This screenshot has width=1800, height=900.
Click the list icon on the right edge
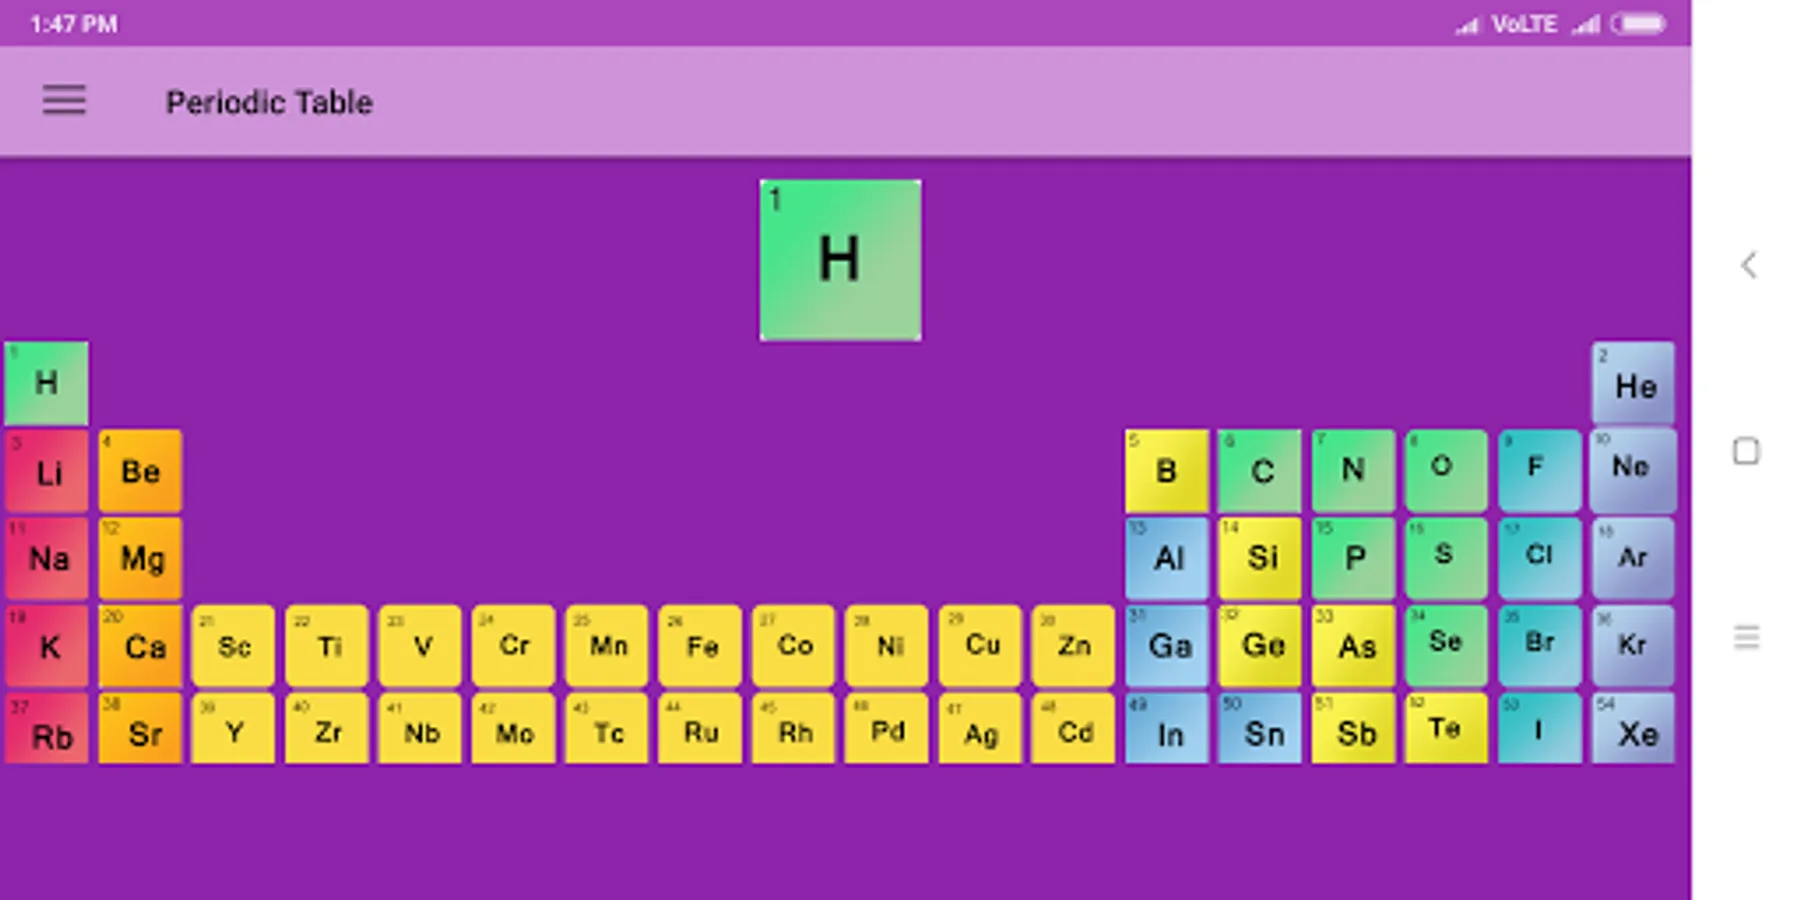click(x=1747, y=634)
